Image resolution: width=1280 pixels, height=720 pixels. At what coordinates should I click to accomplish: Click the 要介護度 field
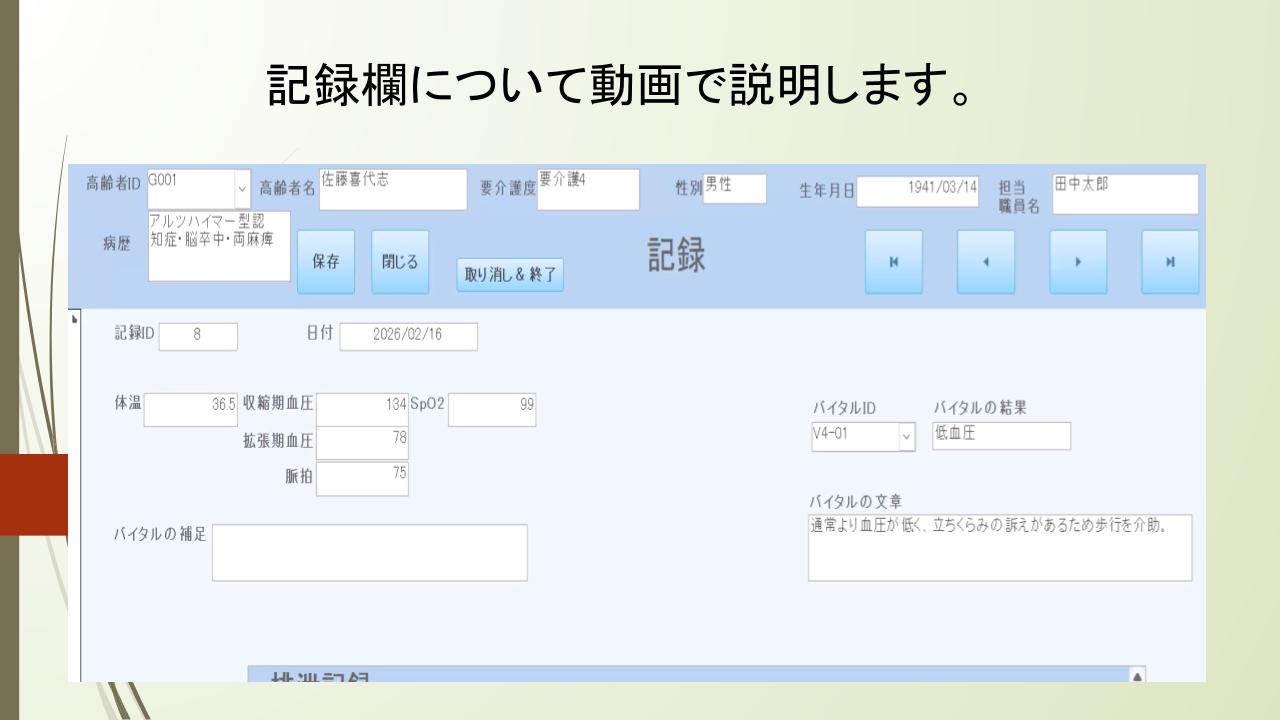[x=587, y=189]
